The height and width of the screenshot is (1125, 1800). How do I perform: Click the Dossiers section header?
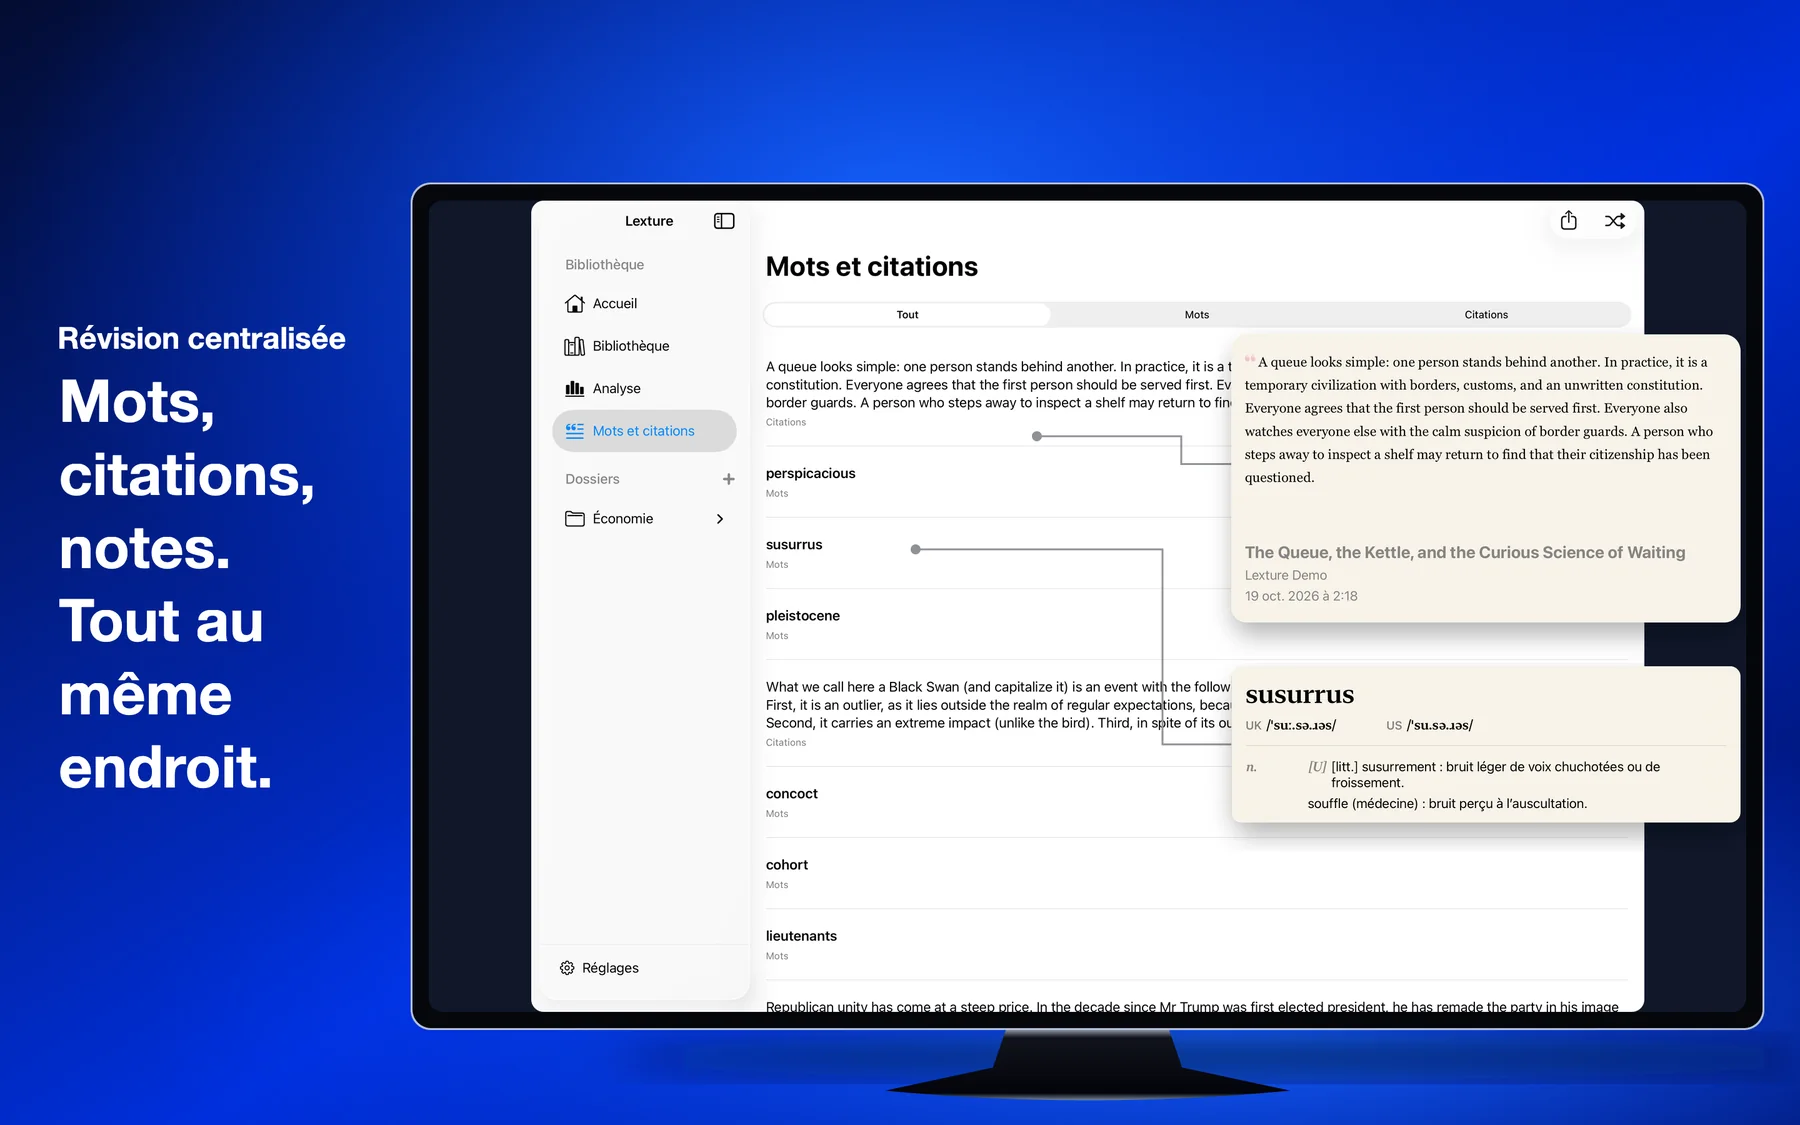click(592, 479)
